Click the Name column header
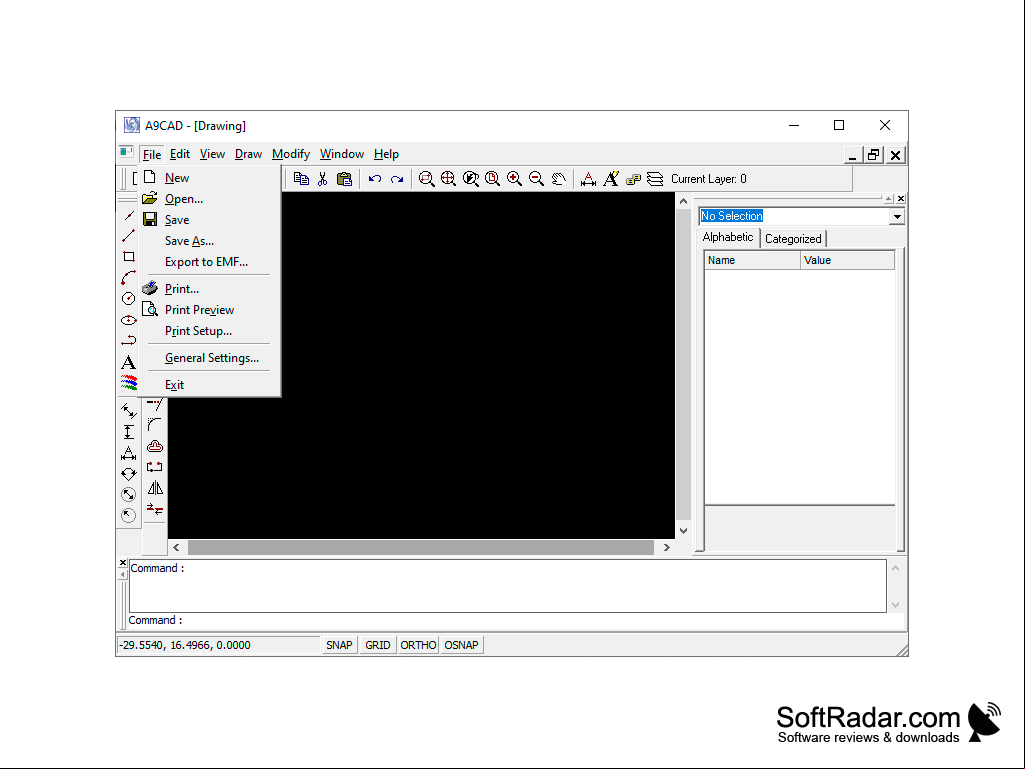 [x=752, y=260]
